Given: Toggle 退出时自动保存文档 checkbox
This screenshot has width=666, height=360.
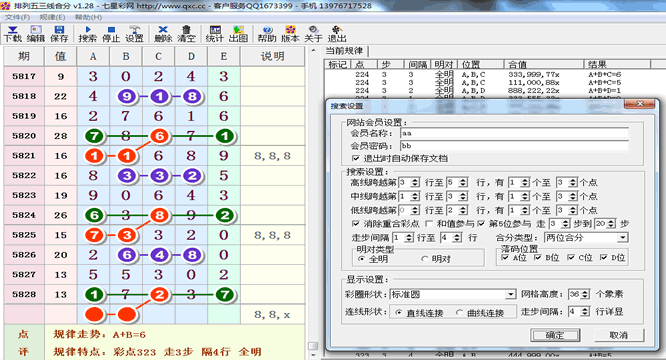Looking at the screenshot, I should coord(356,158).
